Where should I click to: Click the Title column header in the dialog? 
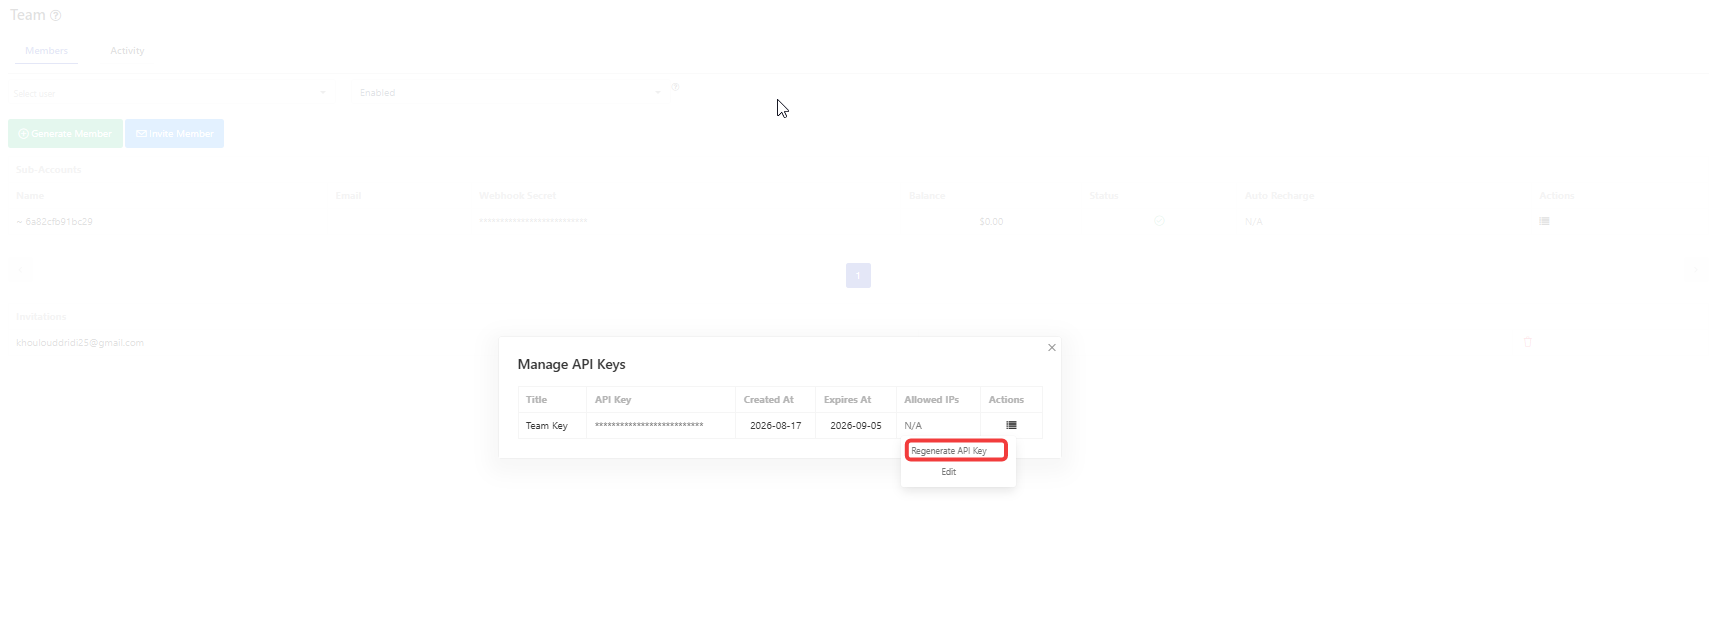(536, 400)
